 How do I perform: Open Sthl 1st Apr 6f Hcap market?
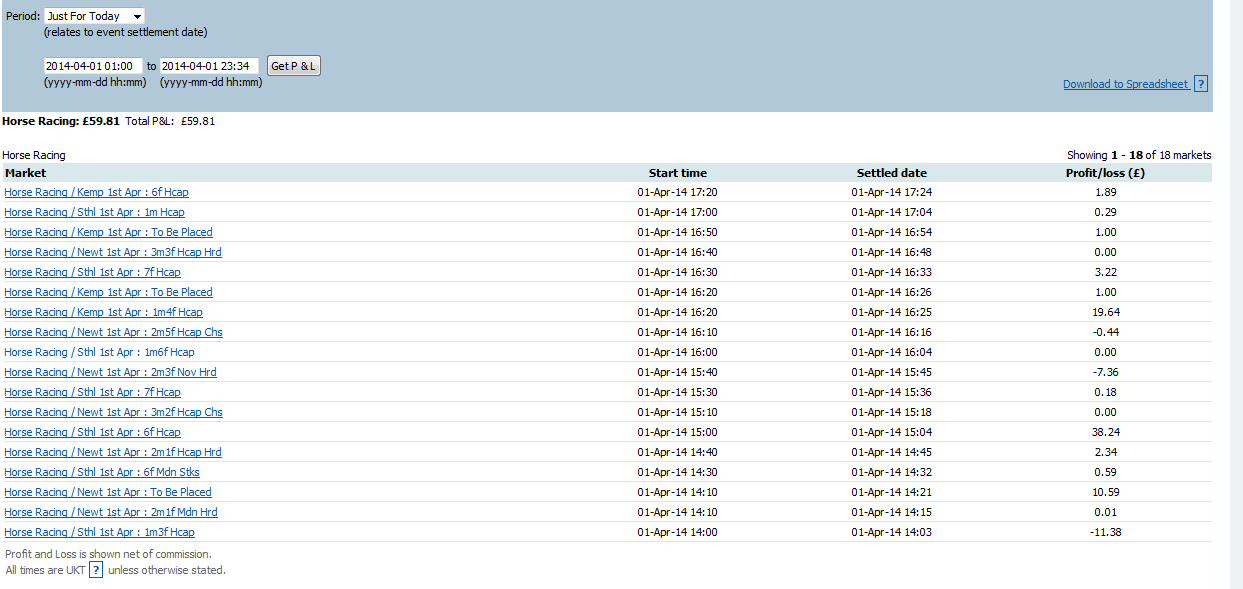tap(92, 432)
